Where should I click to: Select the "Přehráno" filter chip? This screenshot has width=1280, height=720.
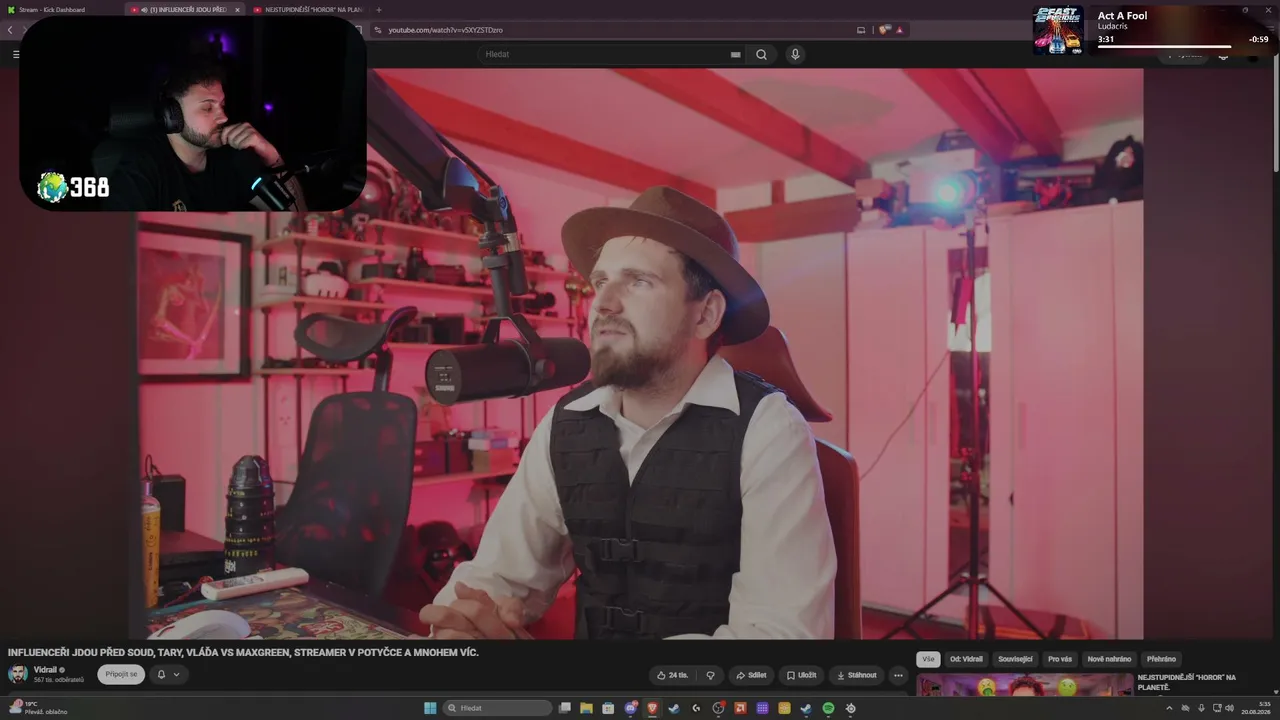click(1161, 659)
